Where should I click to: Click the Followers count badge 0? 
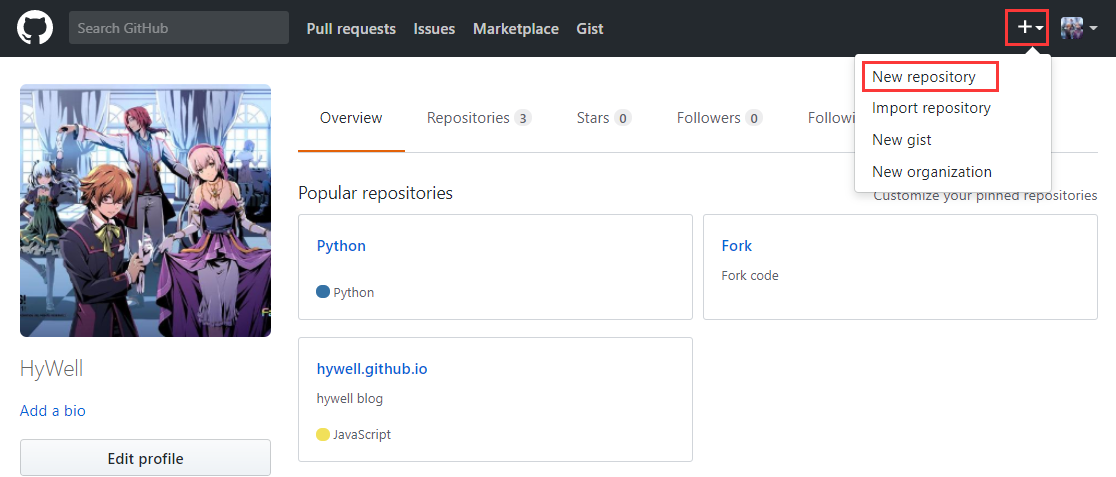753,118
